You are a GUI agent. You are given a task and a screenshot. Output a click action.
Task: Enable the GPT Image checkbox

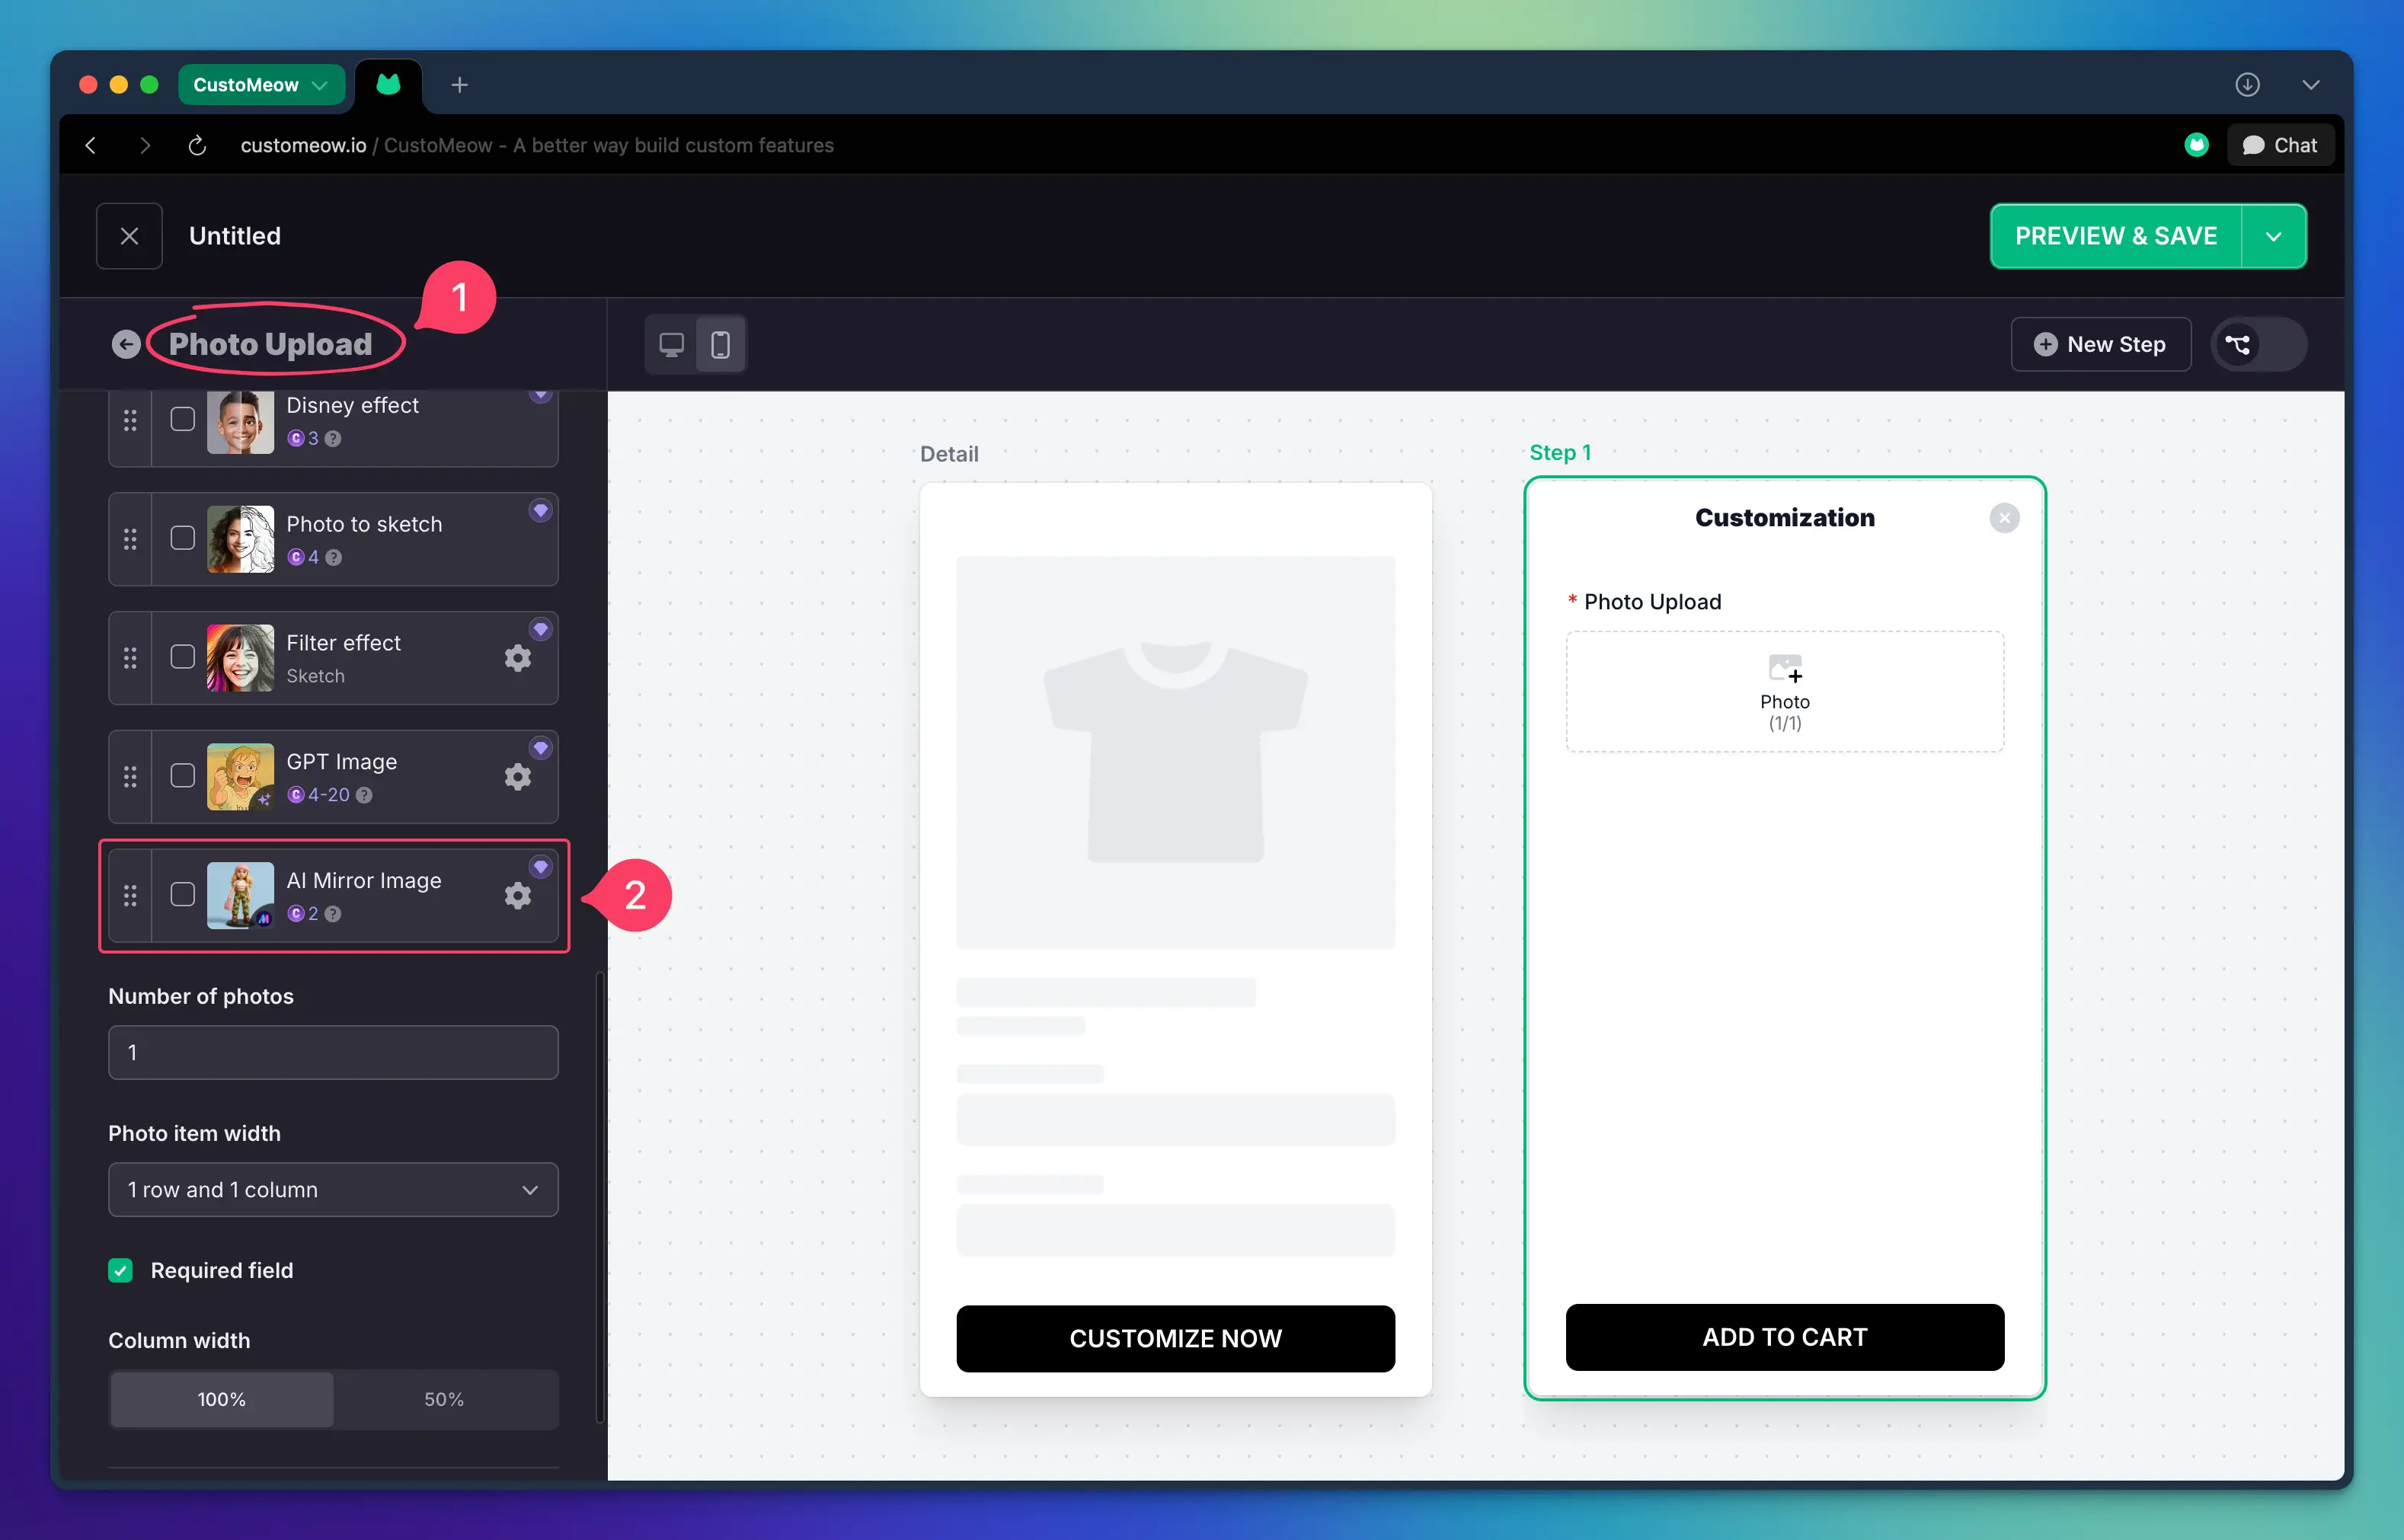(x=182, y=776)
